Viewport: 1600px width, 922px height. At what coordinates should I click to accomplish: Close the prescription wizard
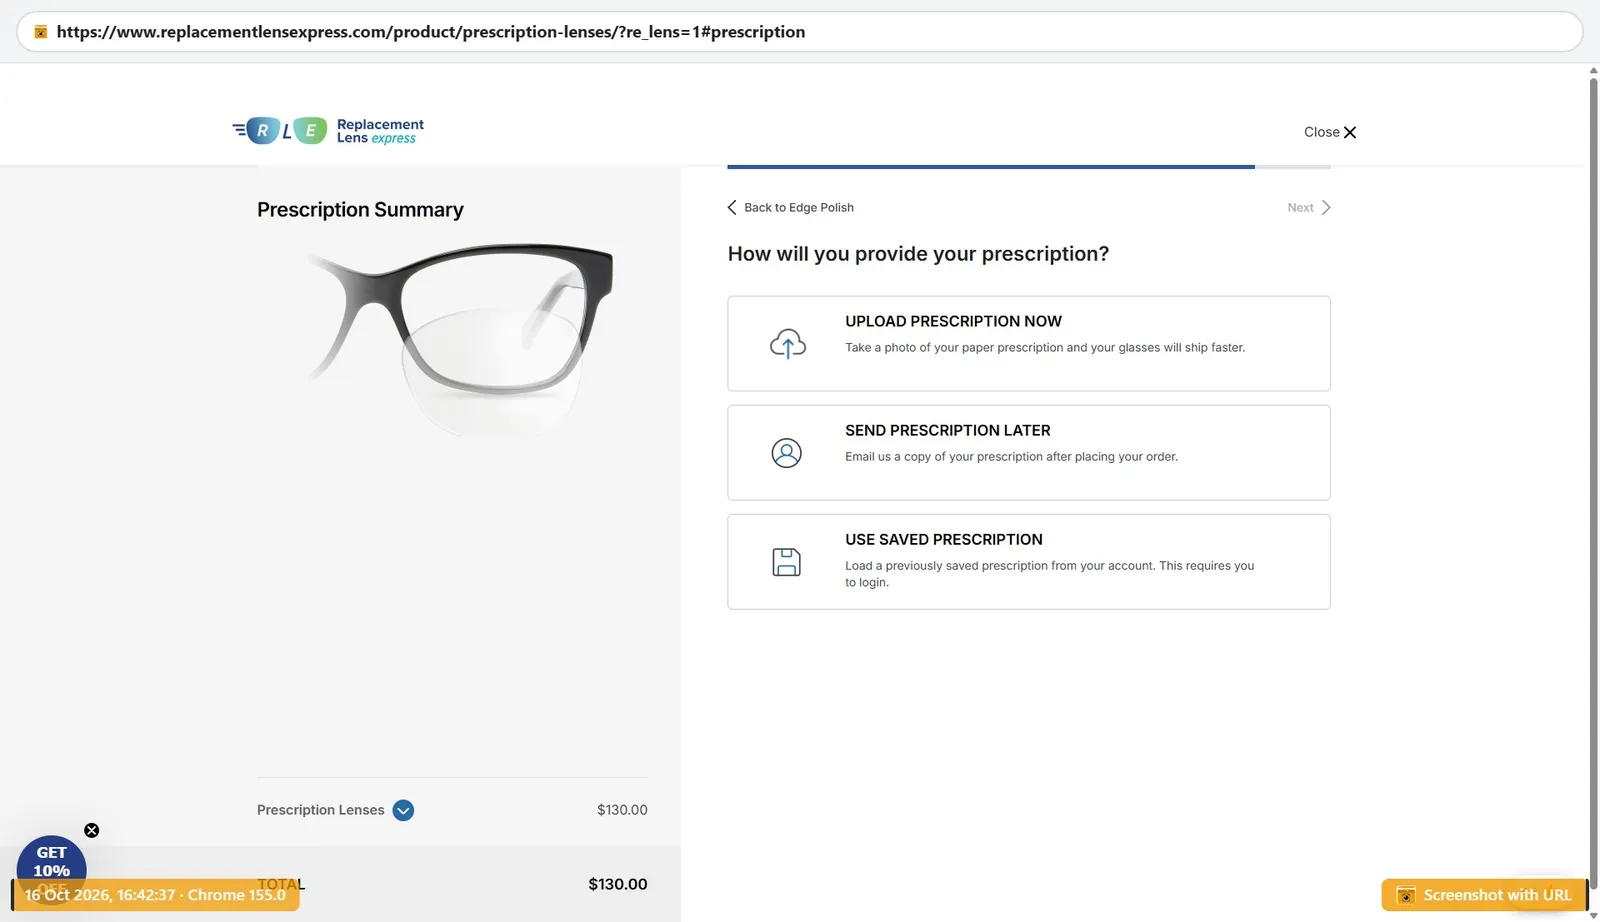click(x=1330, y=132)
